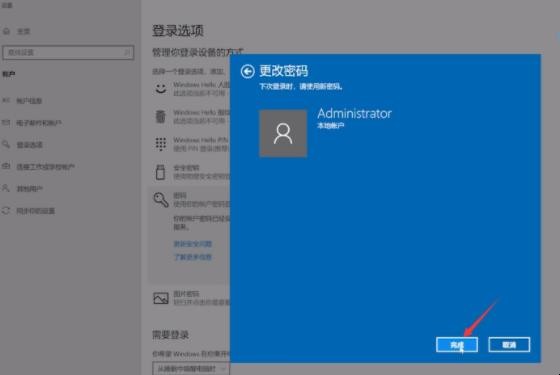560x375 pixels.
Task: Click the 本地帐户 label under Administrator
Action: tap(331, 126)
